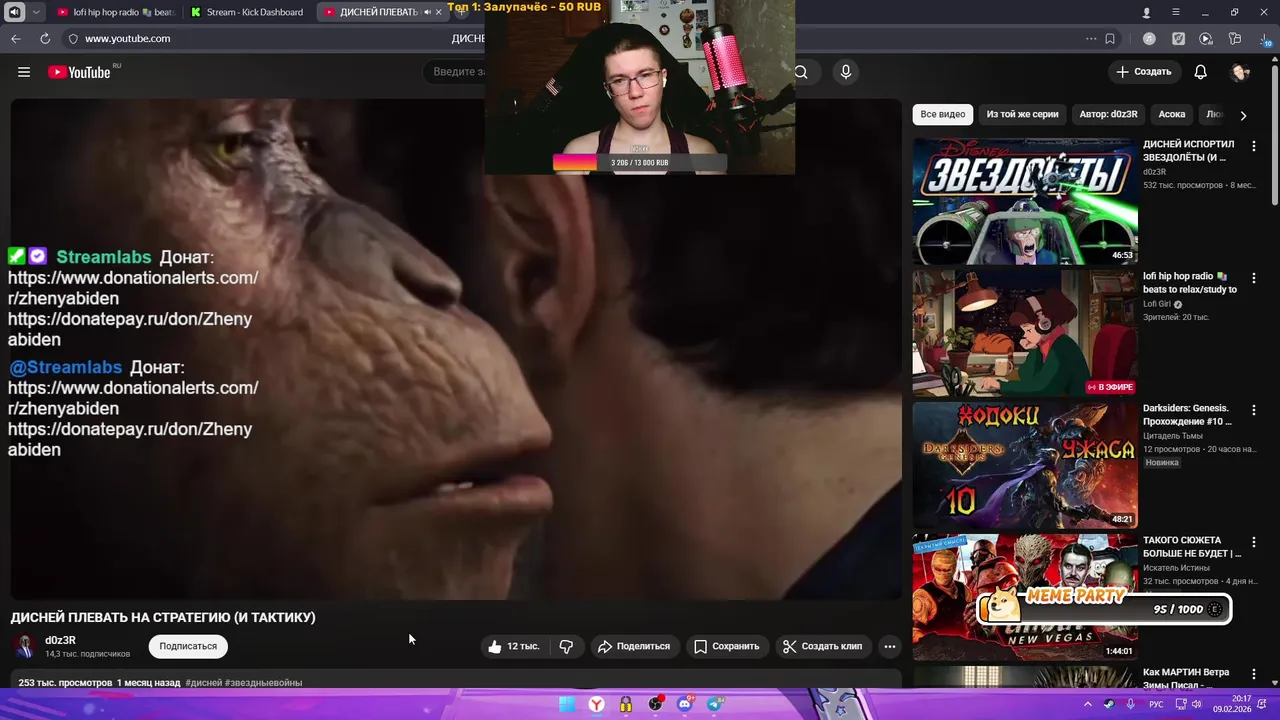Open OBS Studio from taskbar
Viewport: 1280px width, 720px height.
coord(655,704)
